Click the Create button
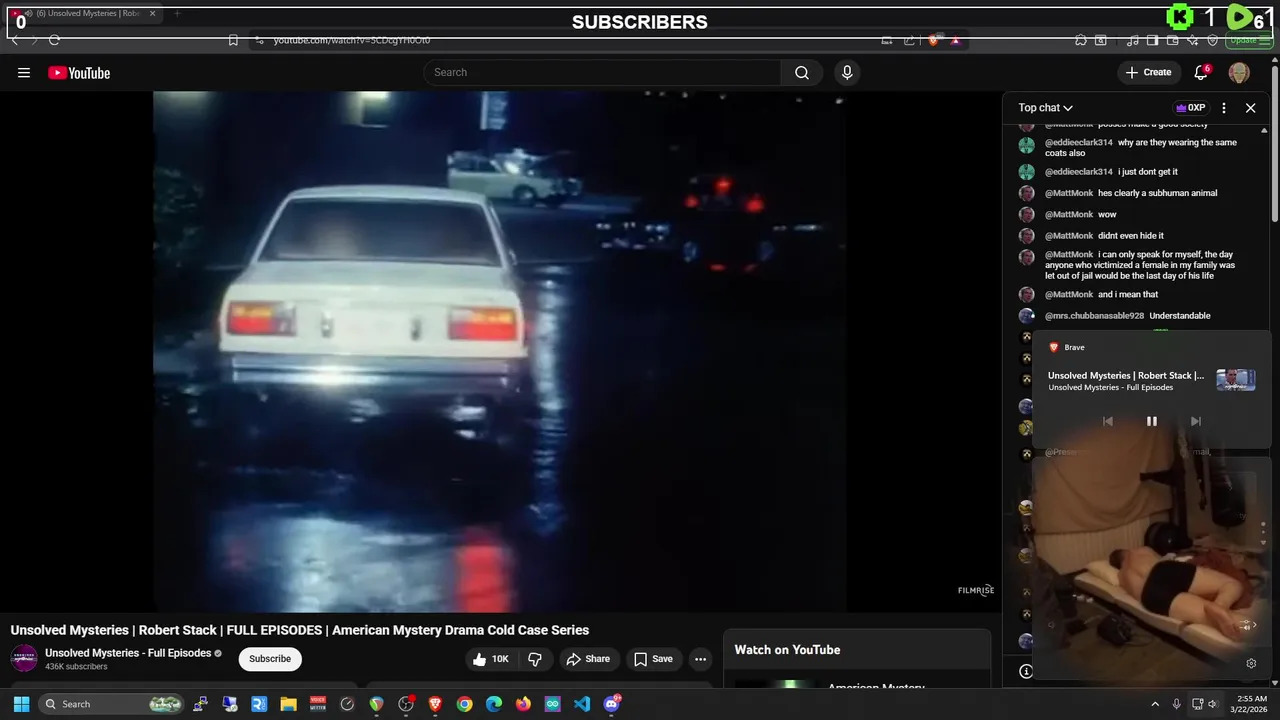 pos(1148,73)
